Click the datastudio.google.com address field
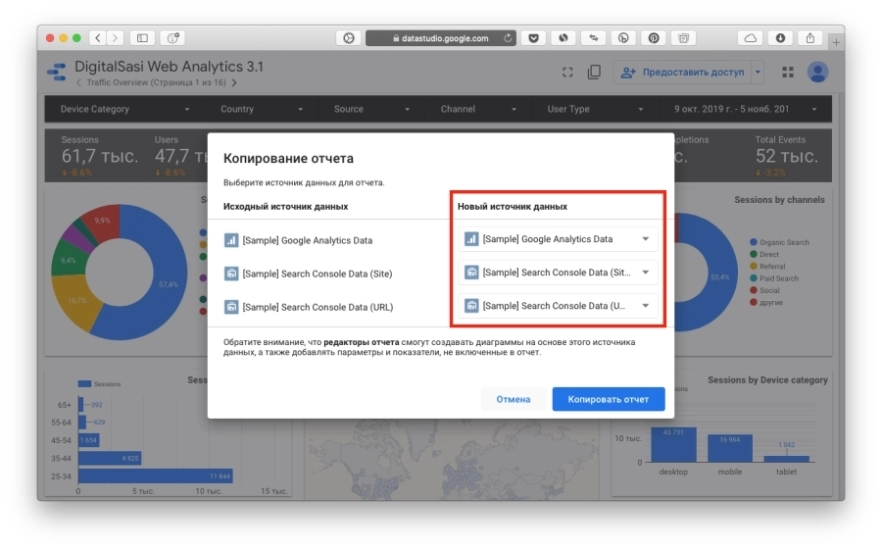 coord(441,38)
